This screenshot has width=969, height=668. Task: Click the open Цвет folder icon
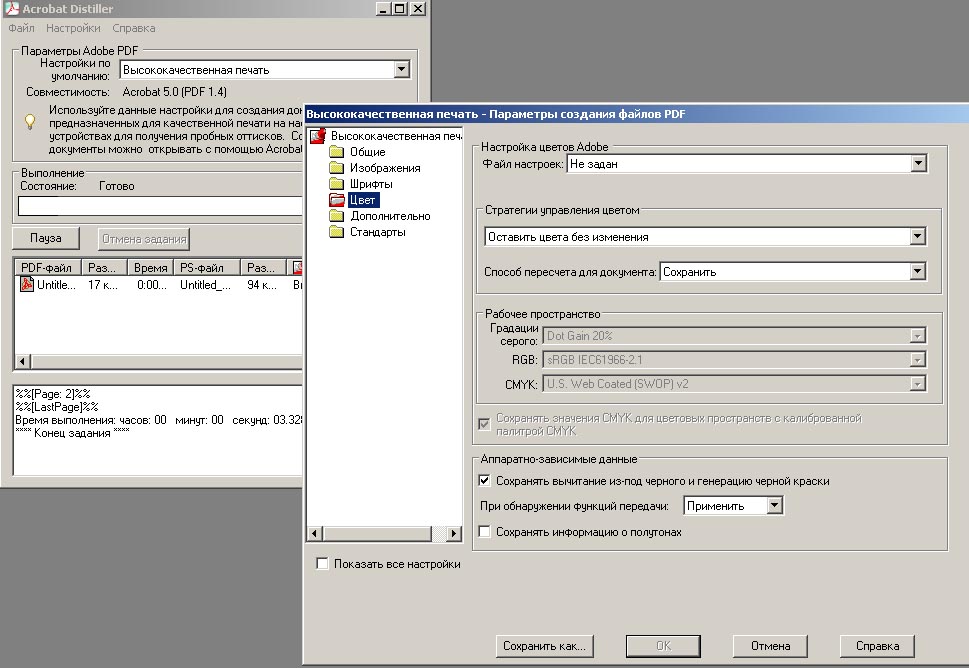pos(337,200)
